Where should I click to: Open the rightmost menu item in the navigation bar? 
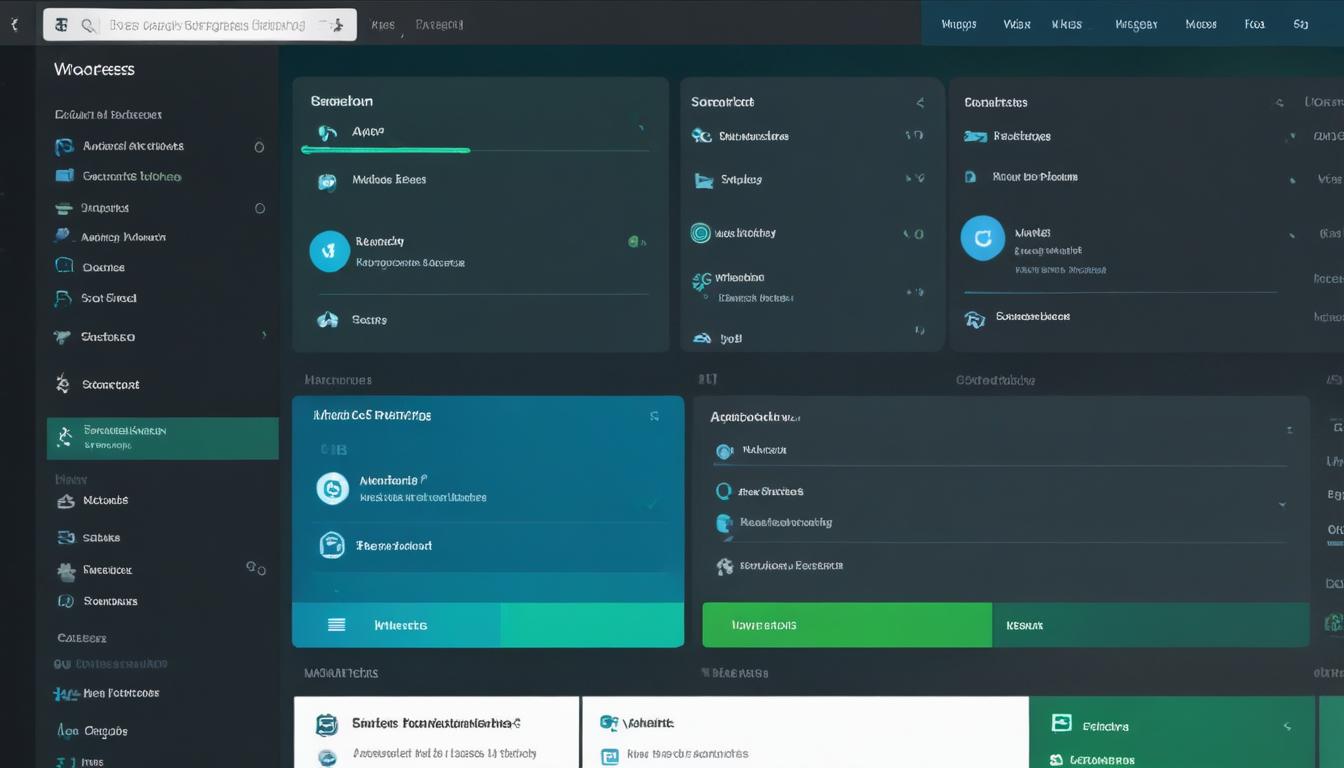pos(1300,23)
